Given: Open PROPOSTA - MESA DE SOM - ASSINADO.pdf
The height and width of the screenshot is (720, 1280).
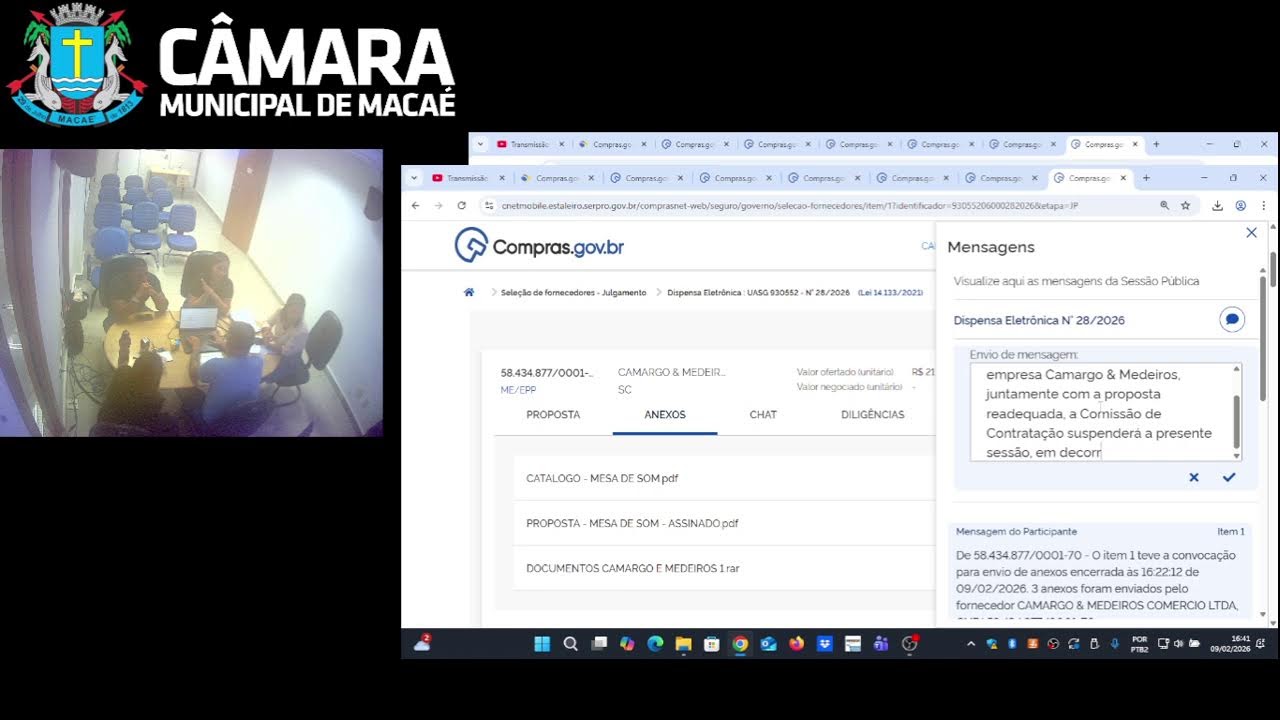Looking at the screenshot, I should point(632,523).
